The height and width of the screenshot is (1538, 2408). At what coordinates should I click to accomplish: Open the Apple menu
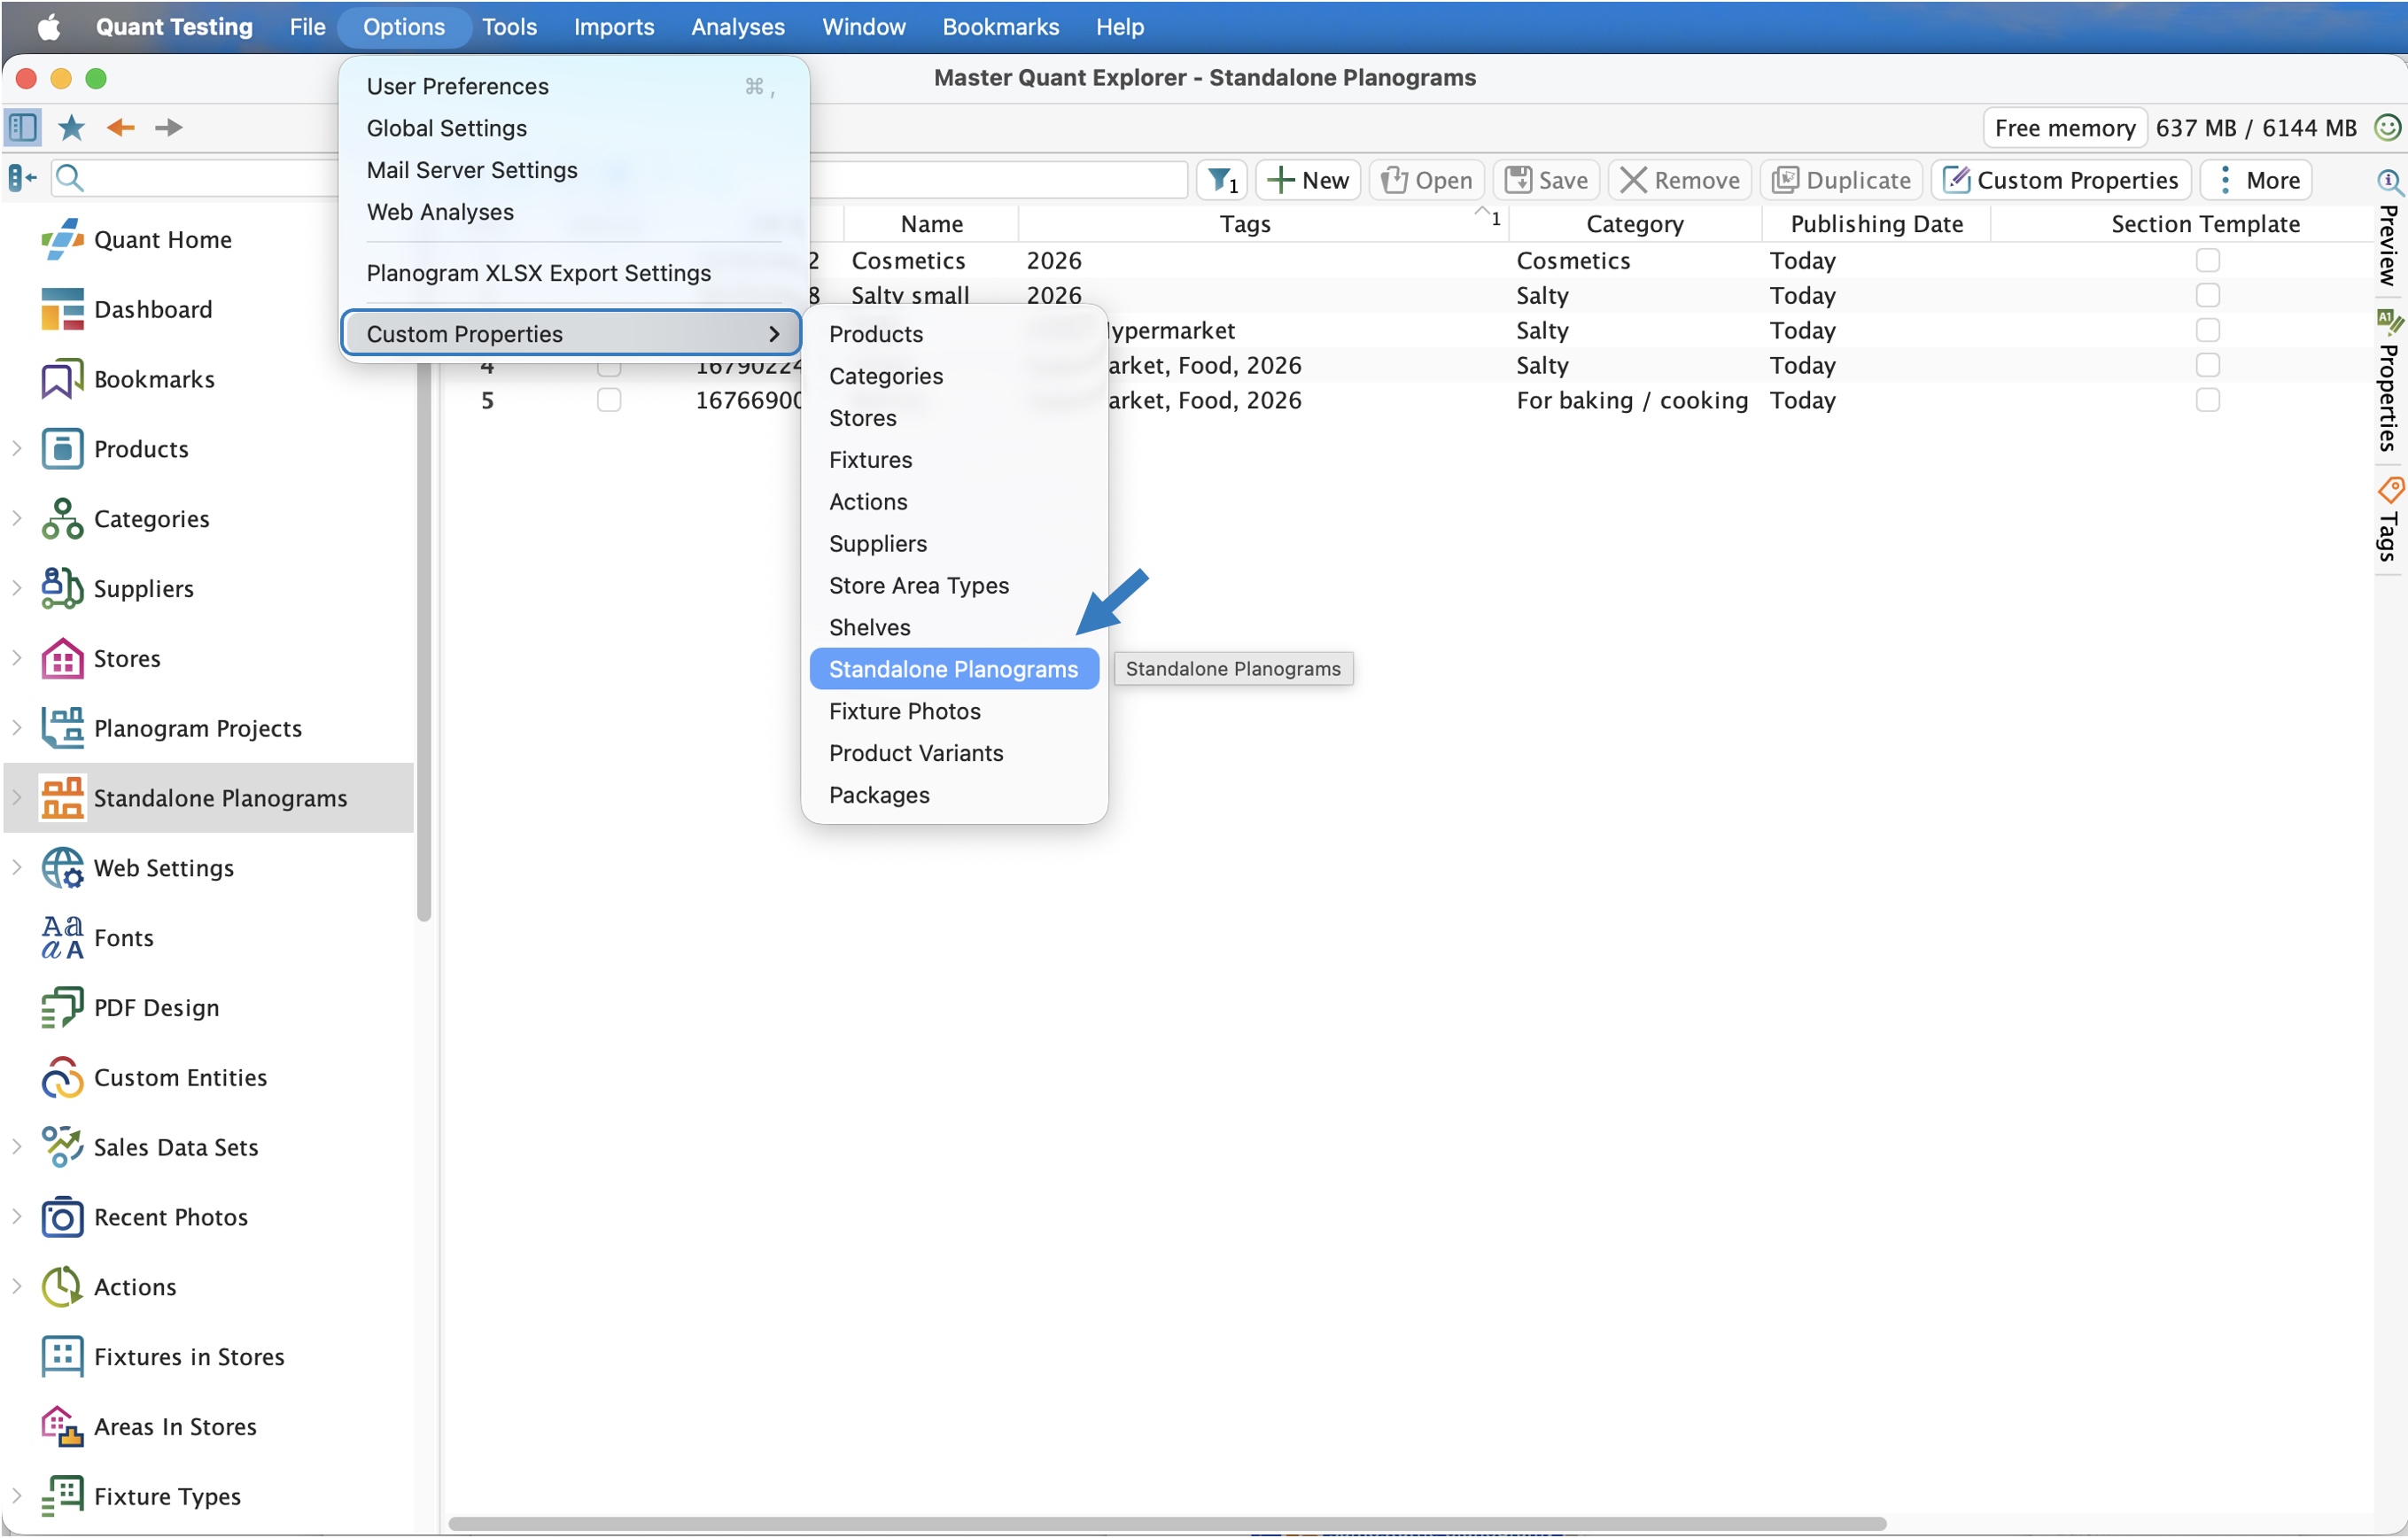pyautogui.click(x=48, y=27)
